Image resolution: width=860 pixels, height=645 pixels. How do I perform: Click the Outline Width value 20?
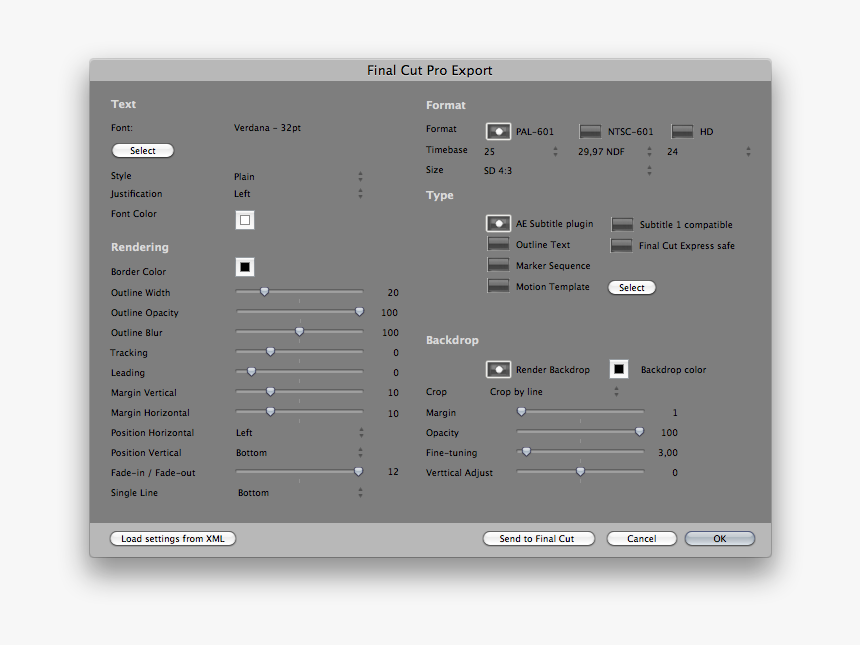pos(393,293)
